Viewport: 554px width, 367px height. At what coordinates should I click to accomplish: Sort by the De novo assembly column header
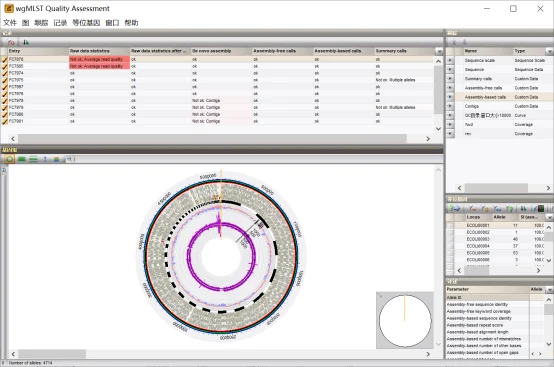coord(221,51)
